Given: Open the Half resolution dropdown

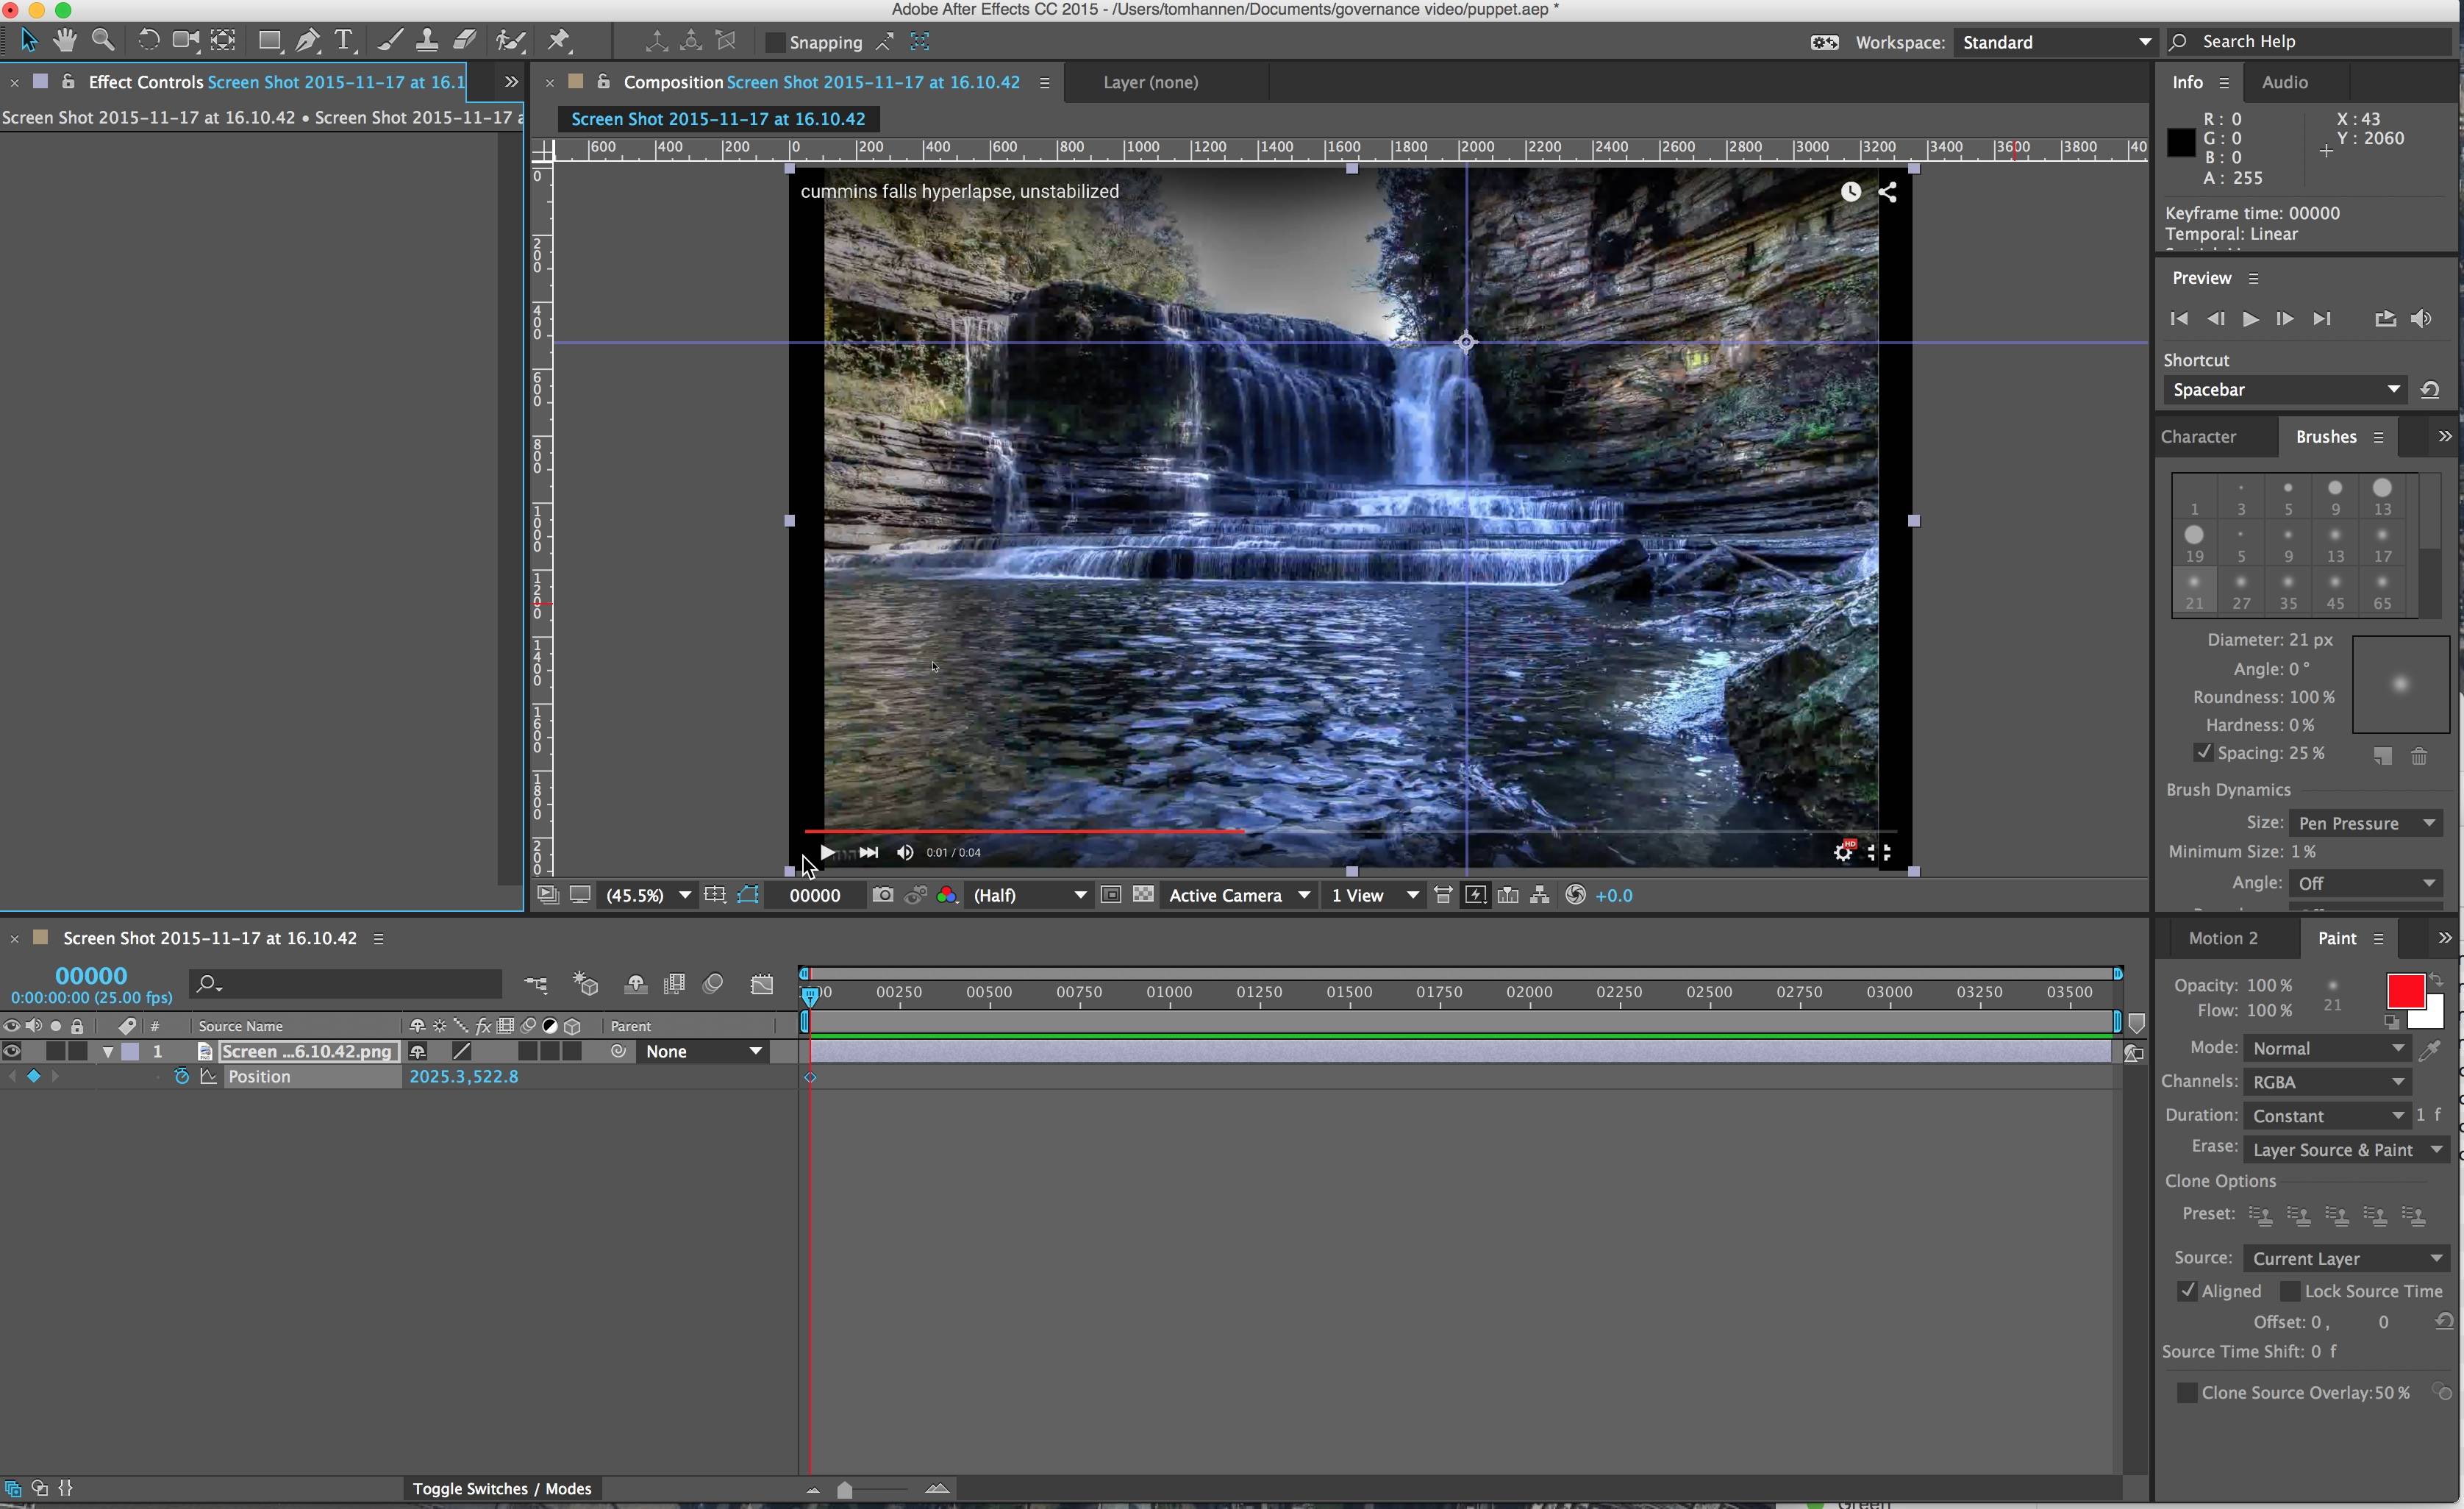Looking at the screenshot, I should (x=1029, y=895).
